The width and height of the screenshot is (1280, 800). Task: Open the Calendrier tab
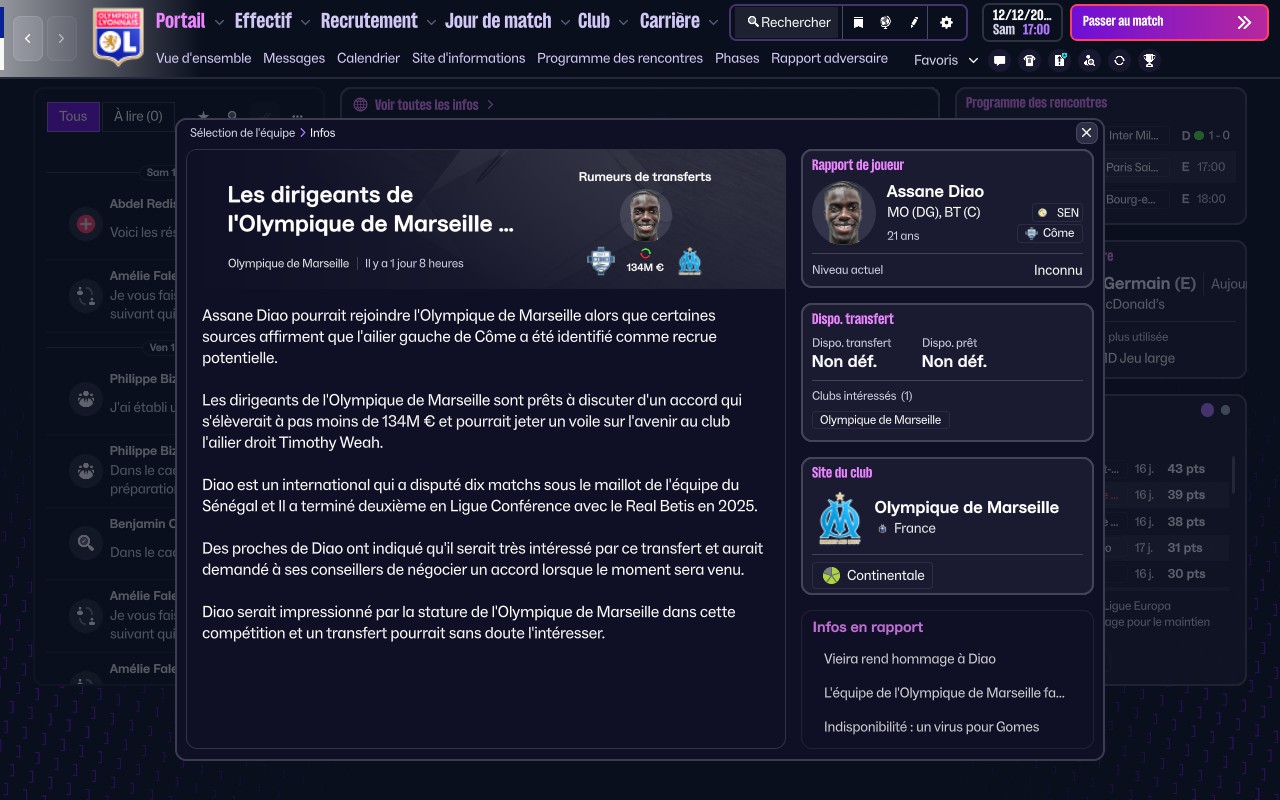(x=368, y=58)
